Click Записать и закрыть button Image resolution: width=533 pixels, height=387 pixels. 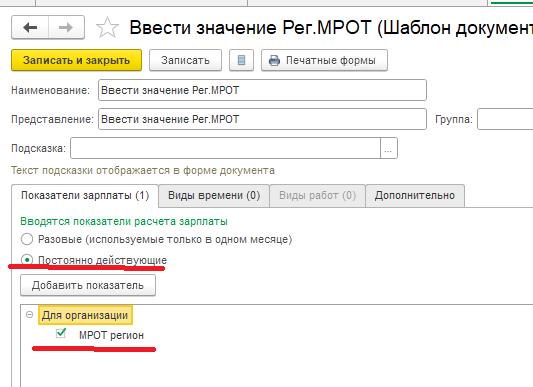point(76,60)
